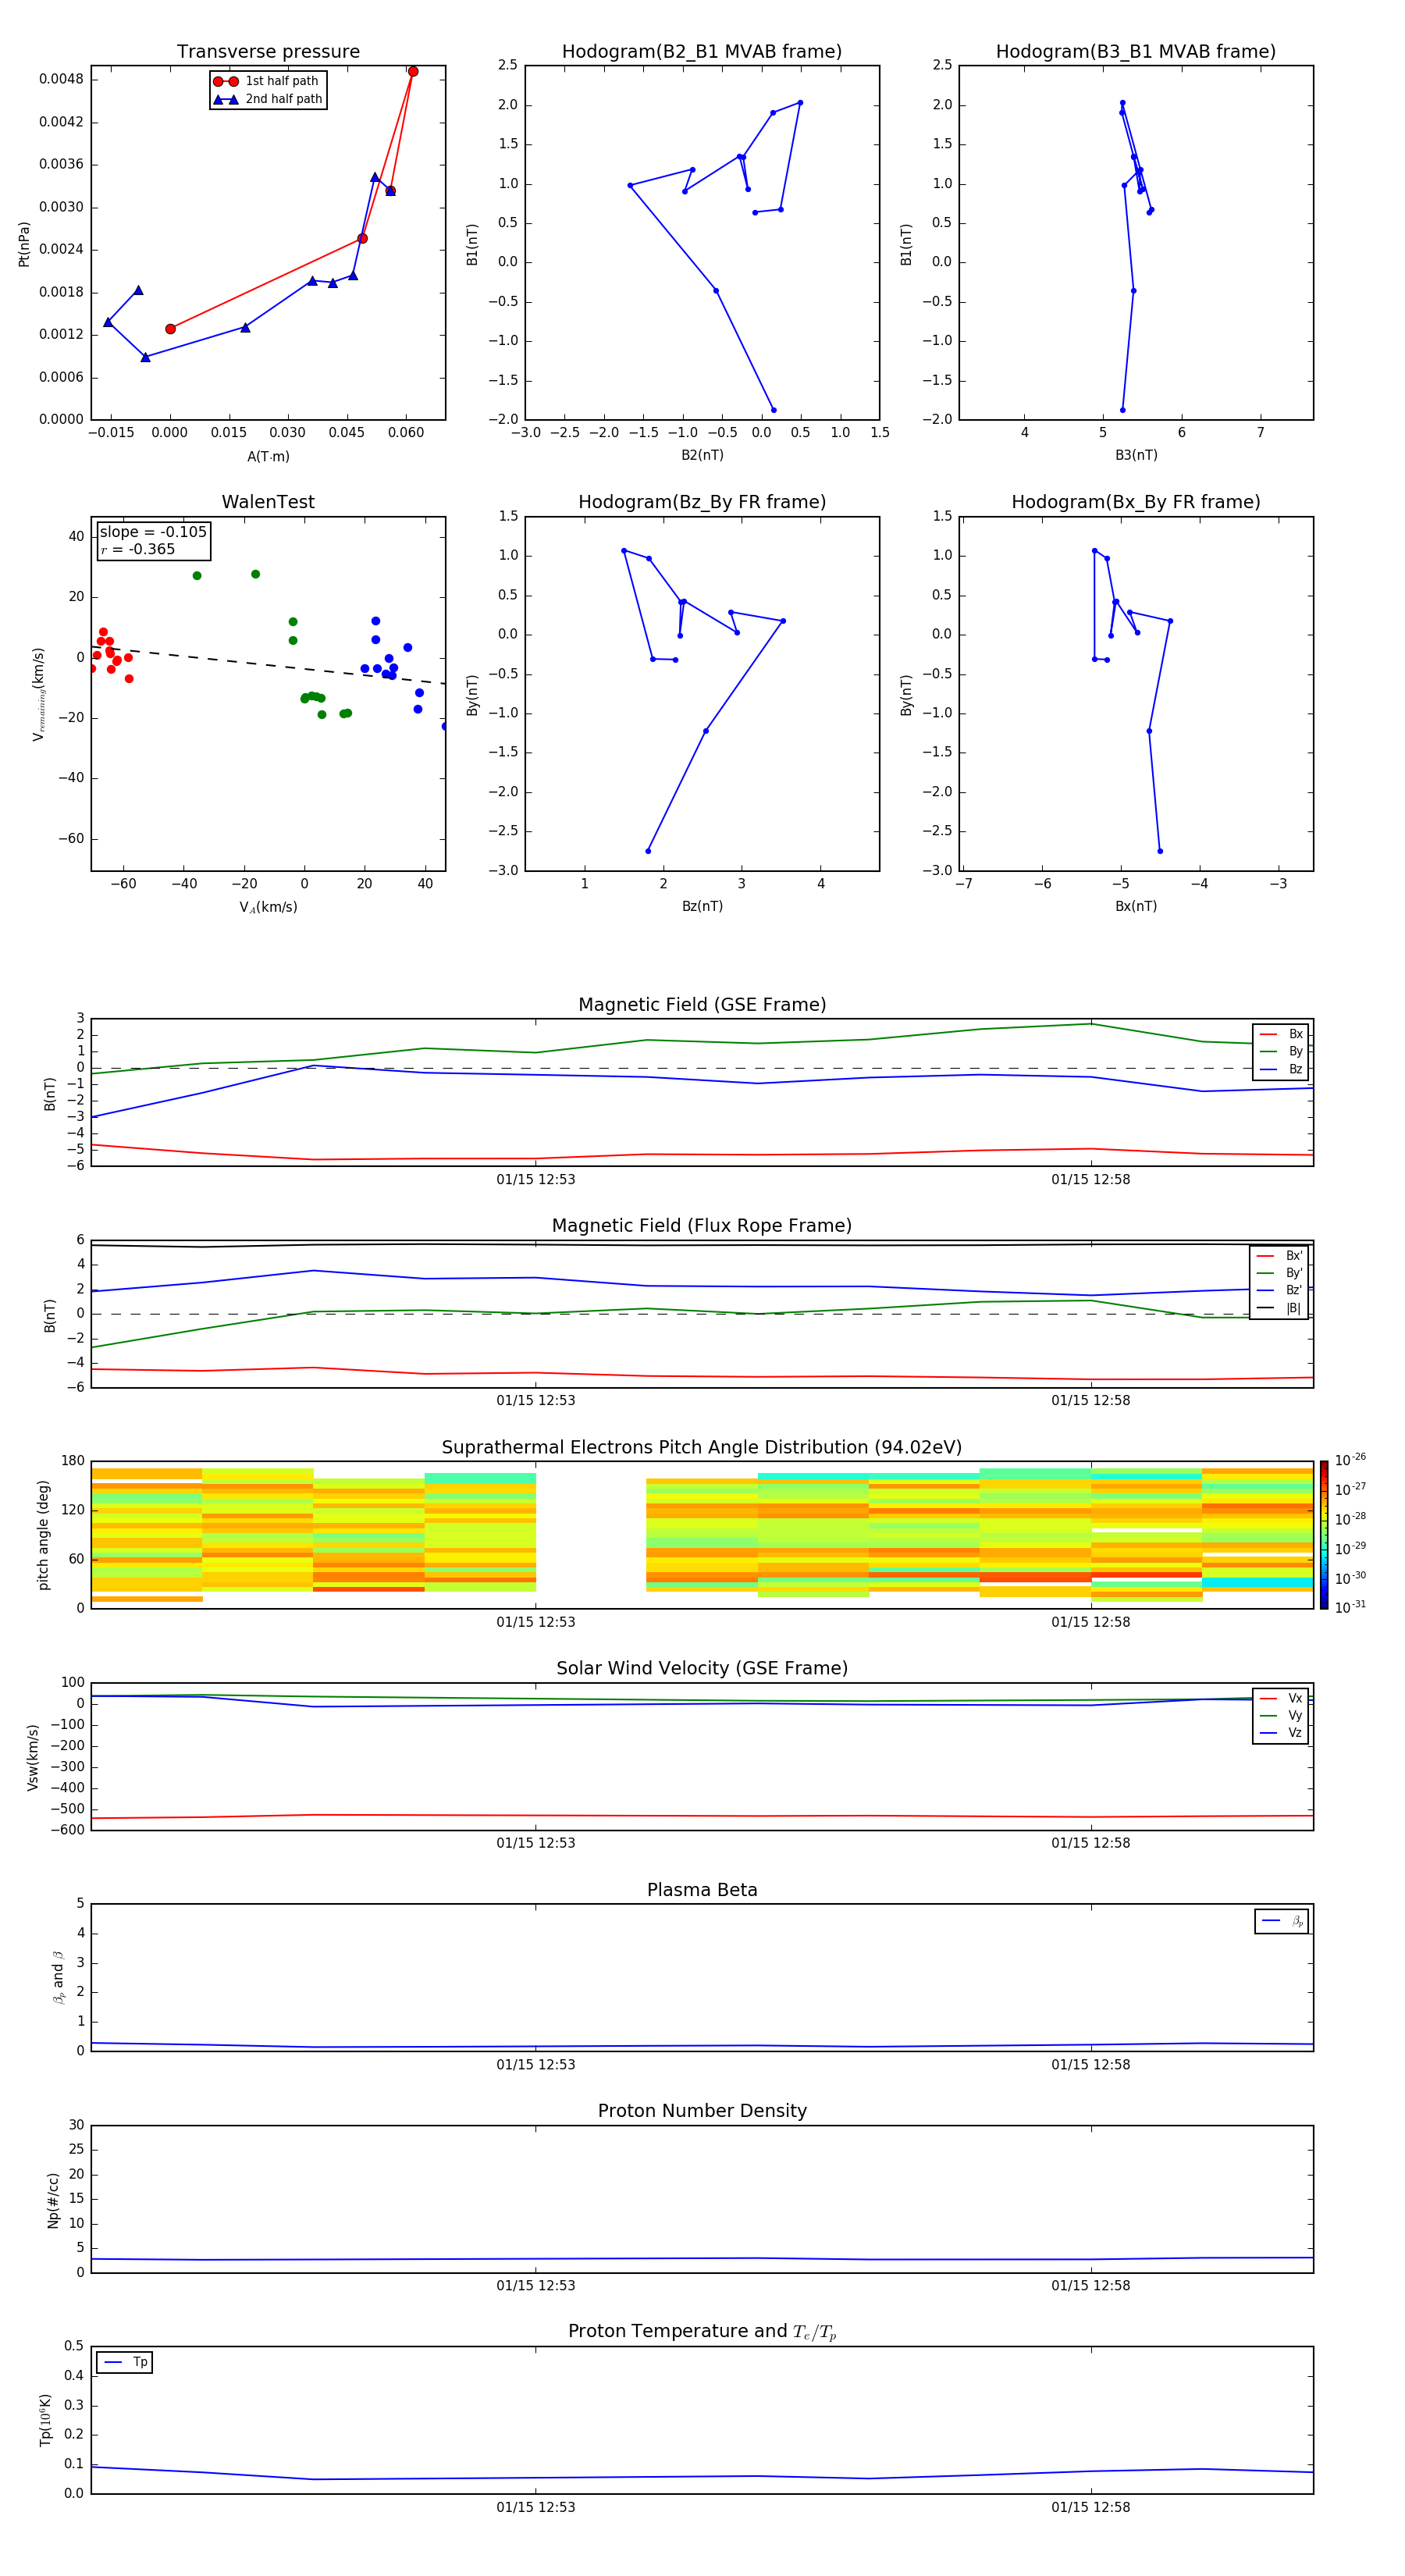This screenshot has height=2576, width=1405.
Task: Click the "Bz(nT)" x-axis label
Action: tap(702, 906)
